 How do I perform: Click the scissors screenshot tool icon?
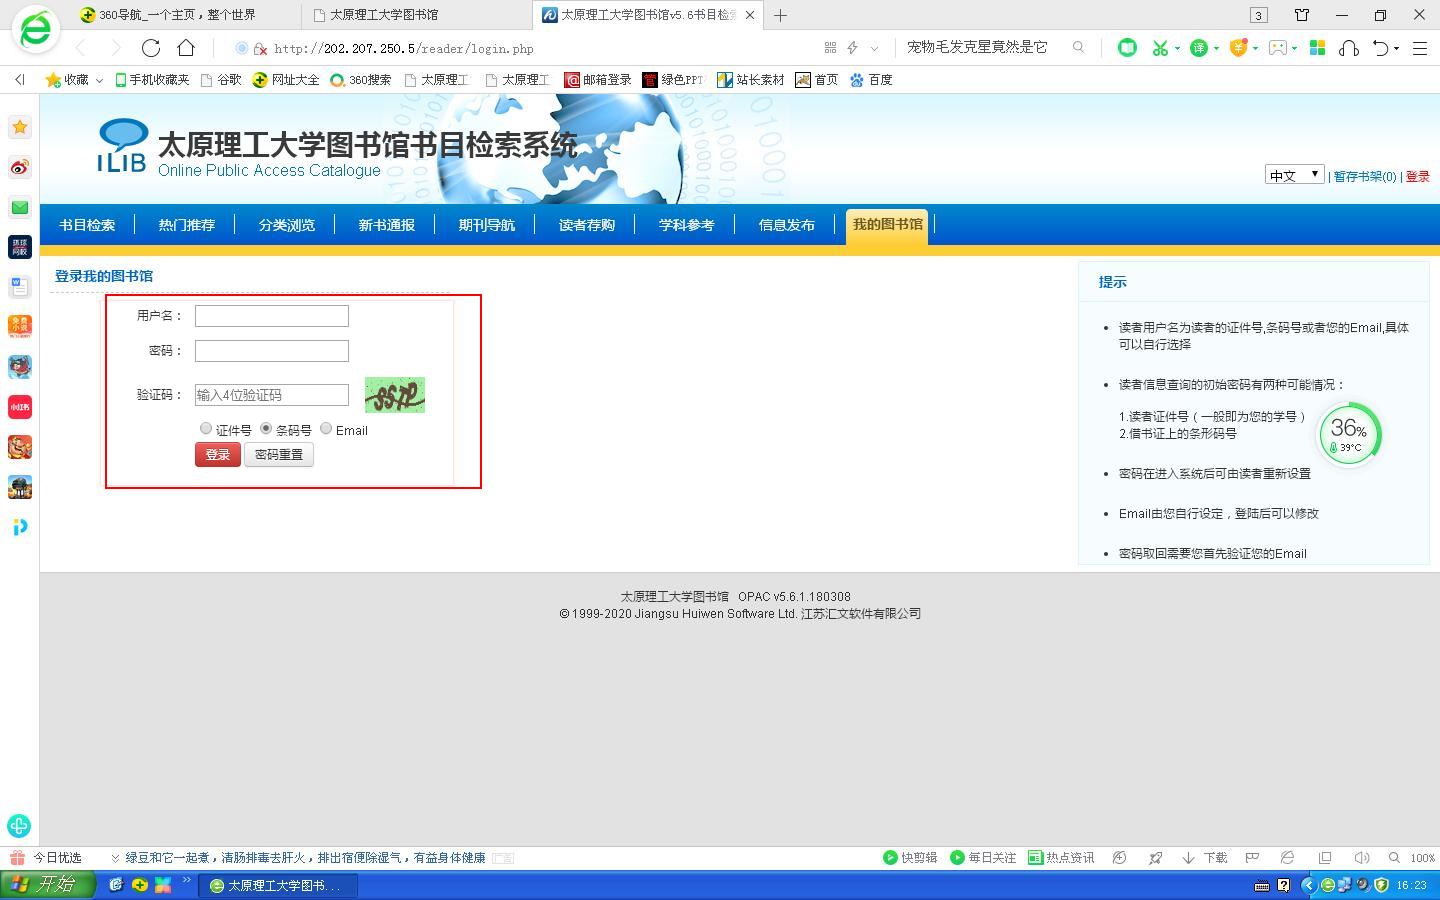[x=1159, y=48]
